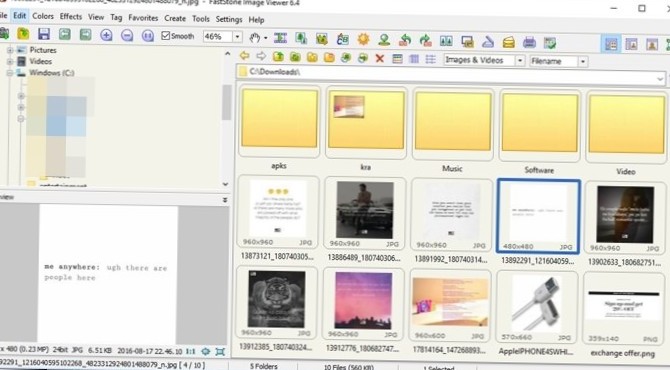The height and width of the screenshot is (370, 670).
Task: Go up one folder level icon
Action: (278, 56)
